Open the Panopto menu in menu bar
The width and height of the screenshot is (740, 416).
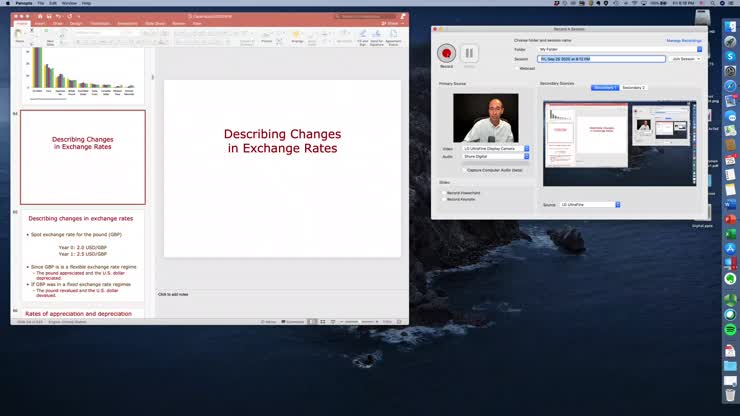pos(24,3)
